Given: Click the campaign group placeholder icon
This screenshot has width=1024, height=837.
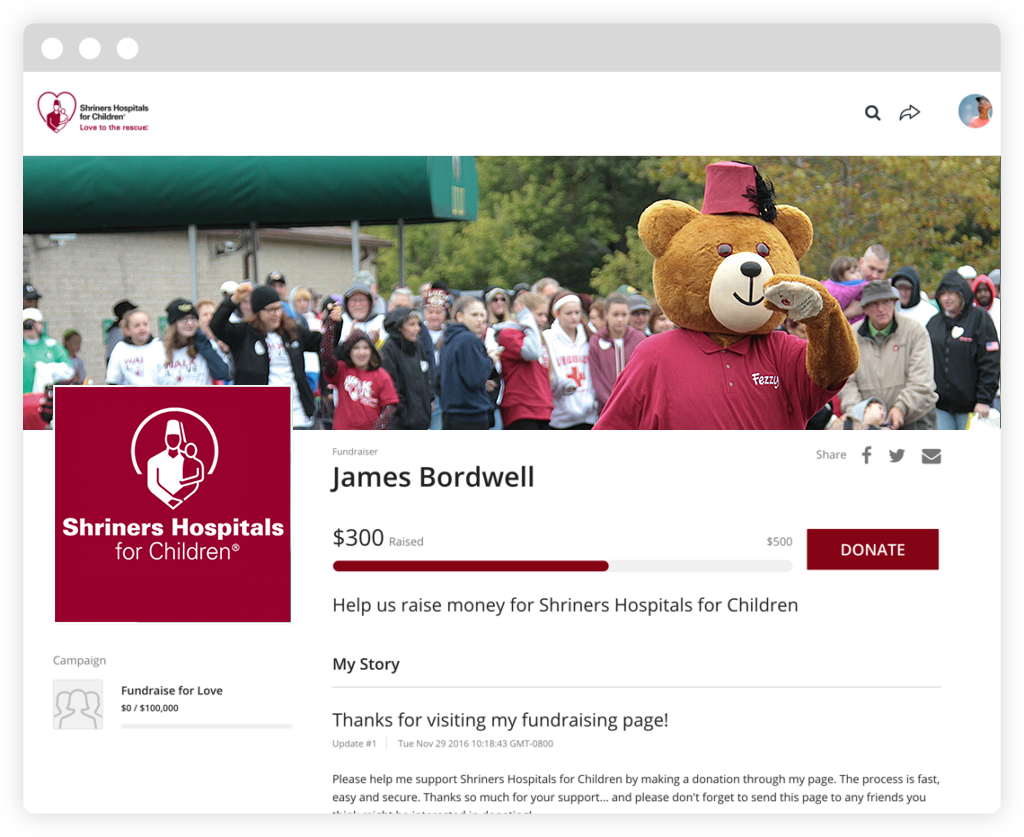Looking at the screenshot, I should (78, 704).
